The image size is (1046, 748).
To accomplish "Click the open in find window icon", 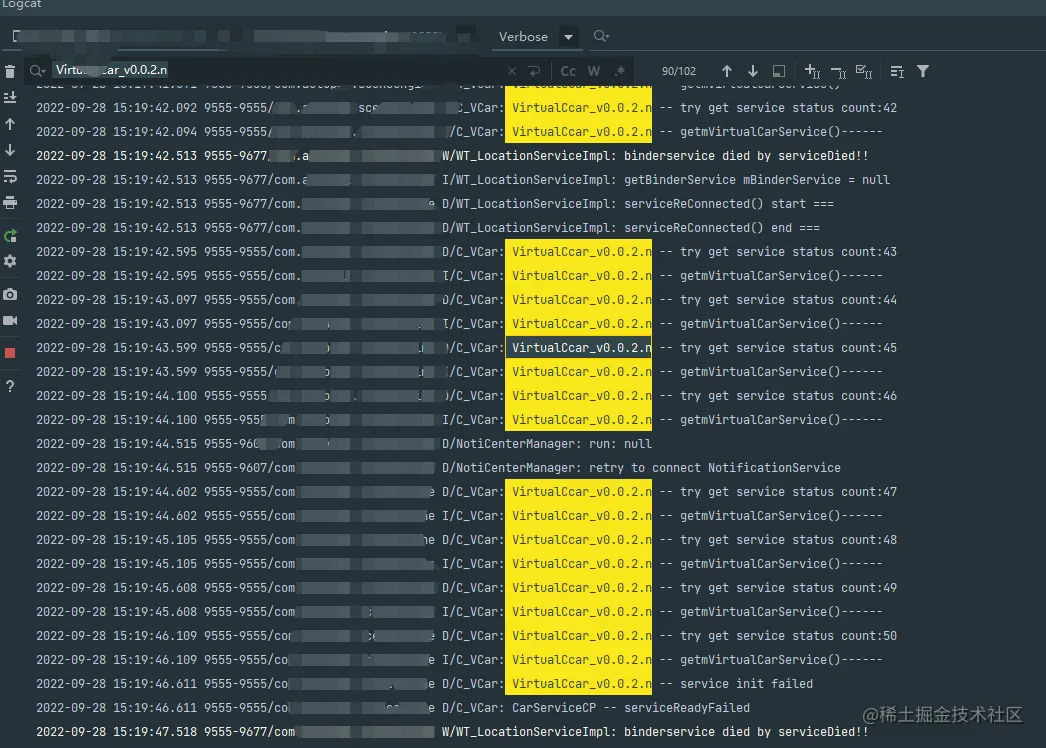I will [897, 71].
